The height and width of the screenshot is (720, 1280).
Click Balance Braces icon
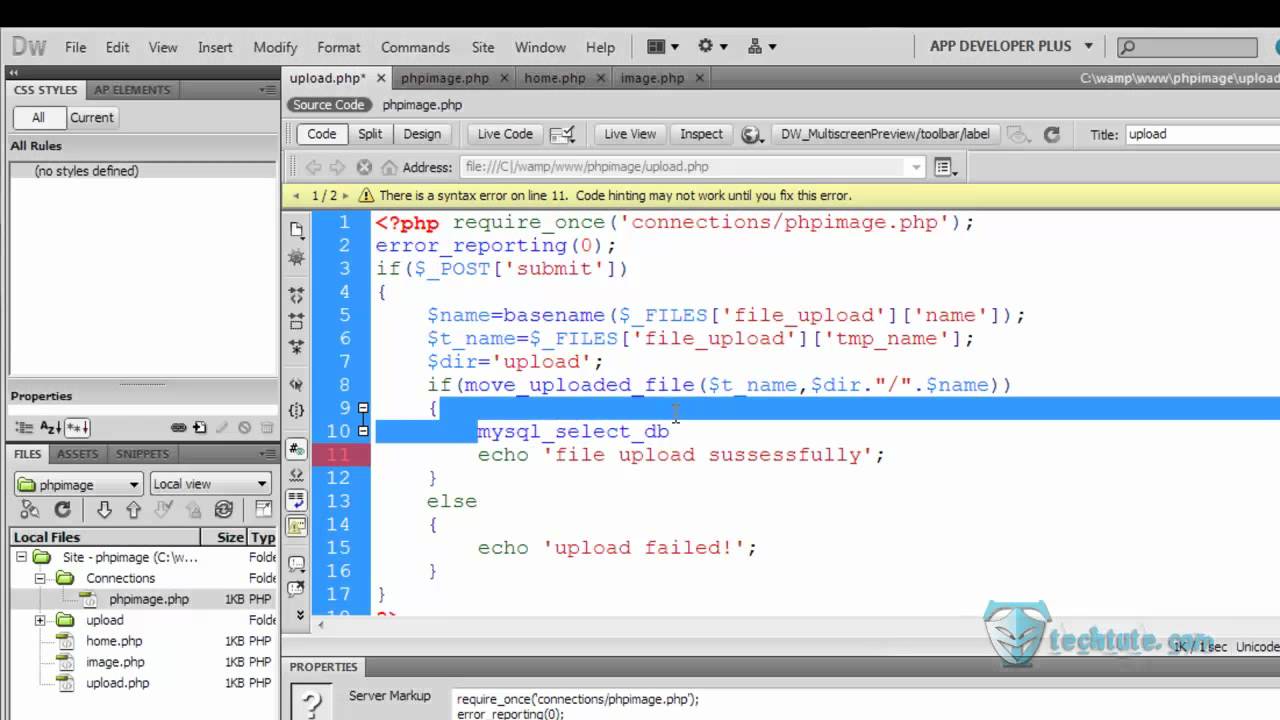(x=297, y=410)
